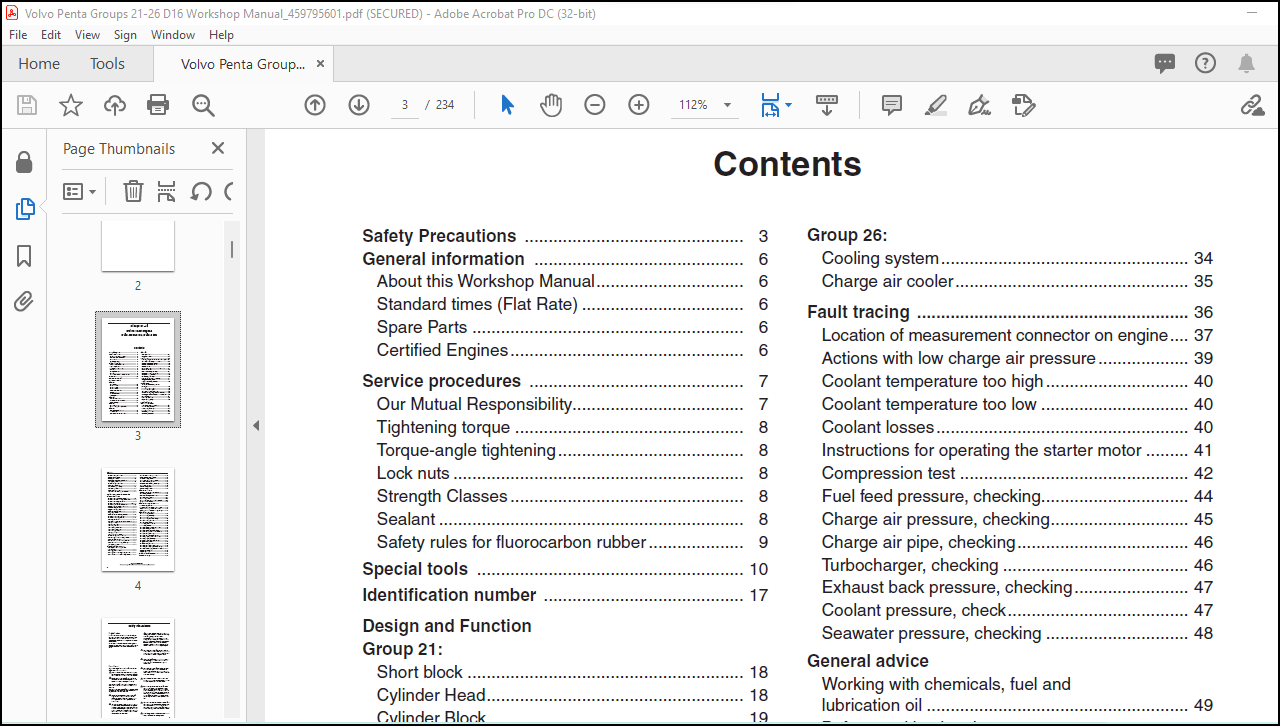This screenshot has width=1280, height=726.
Task: Select page 2 thumbnail
Action: (138, 247)
